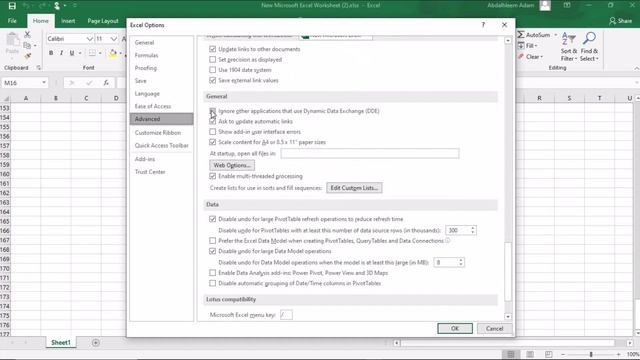
Task: Switch to Normal view in status bar
Action: pos(511,354)
